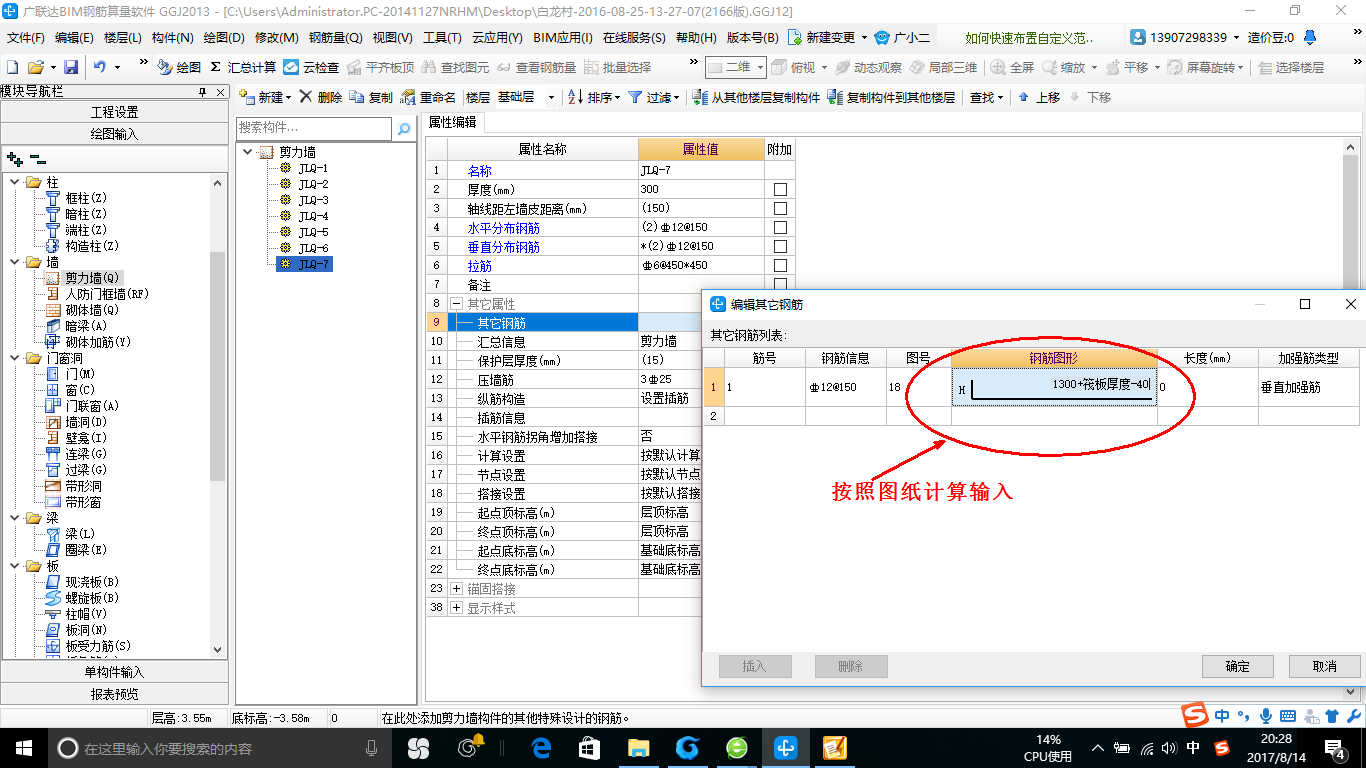
Task: Select component JLQ-3 in the list
Action: 313,200
